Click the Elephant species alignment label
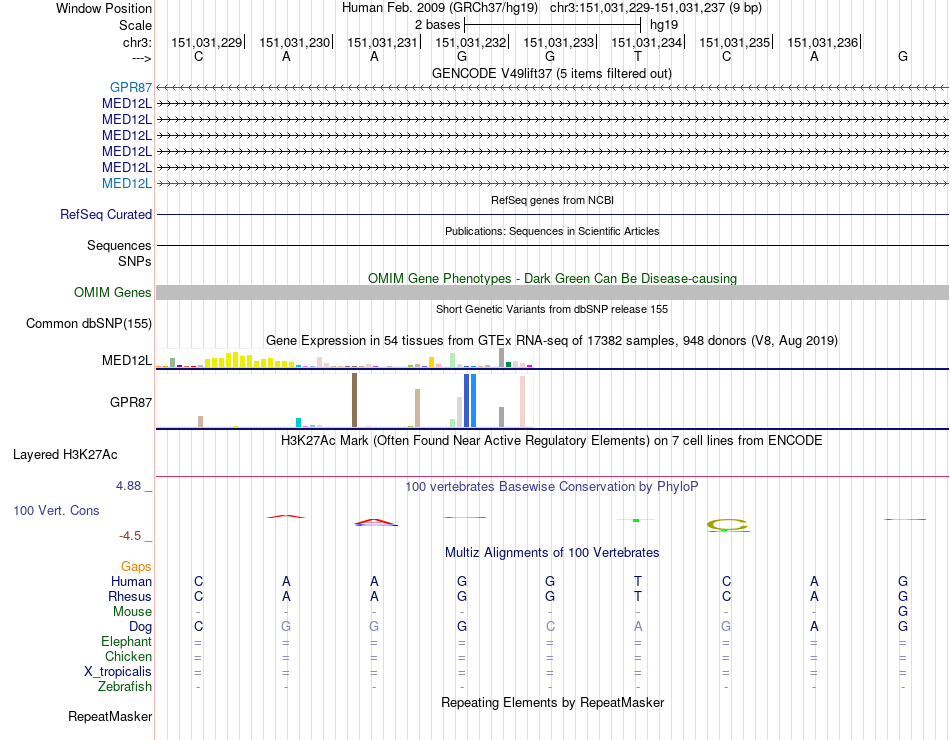 pos(127,642)
